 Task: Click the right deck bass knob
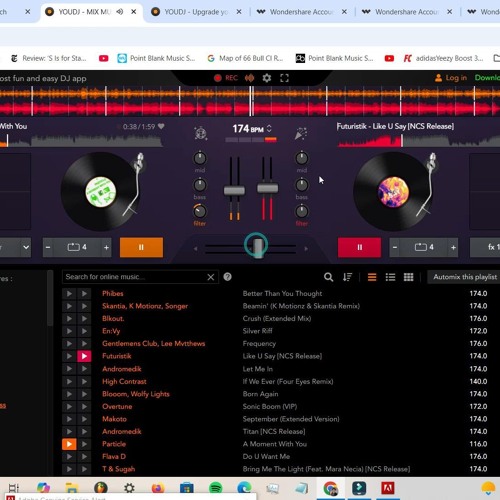[x=302, y=185]
